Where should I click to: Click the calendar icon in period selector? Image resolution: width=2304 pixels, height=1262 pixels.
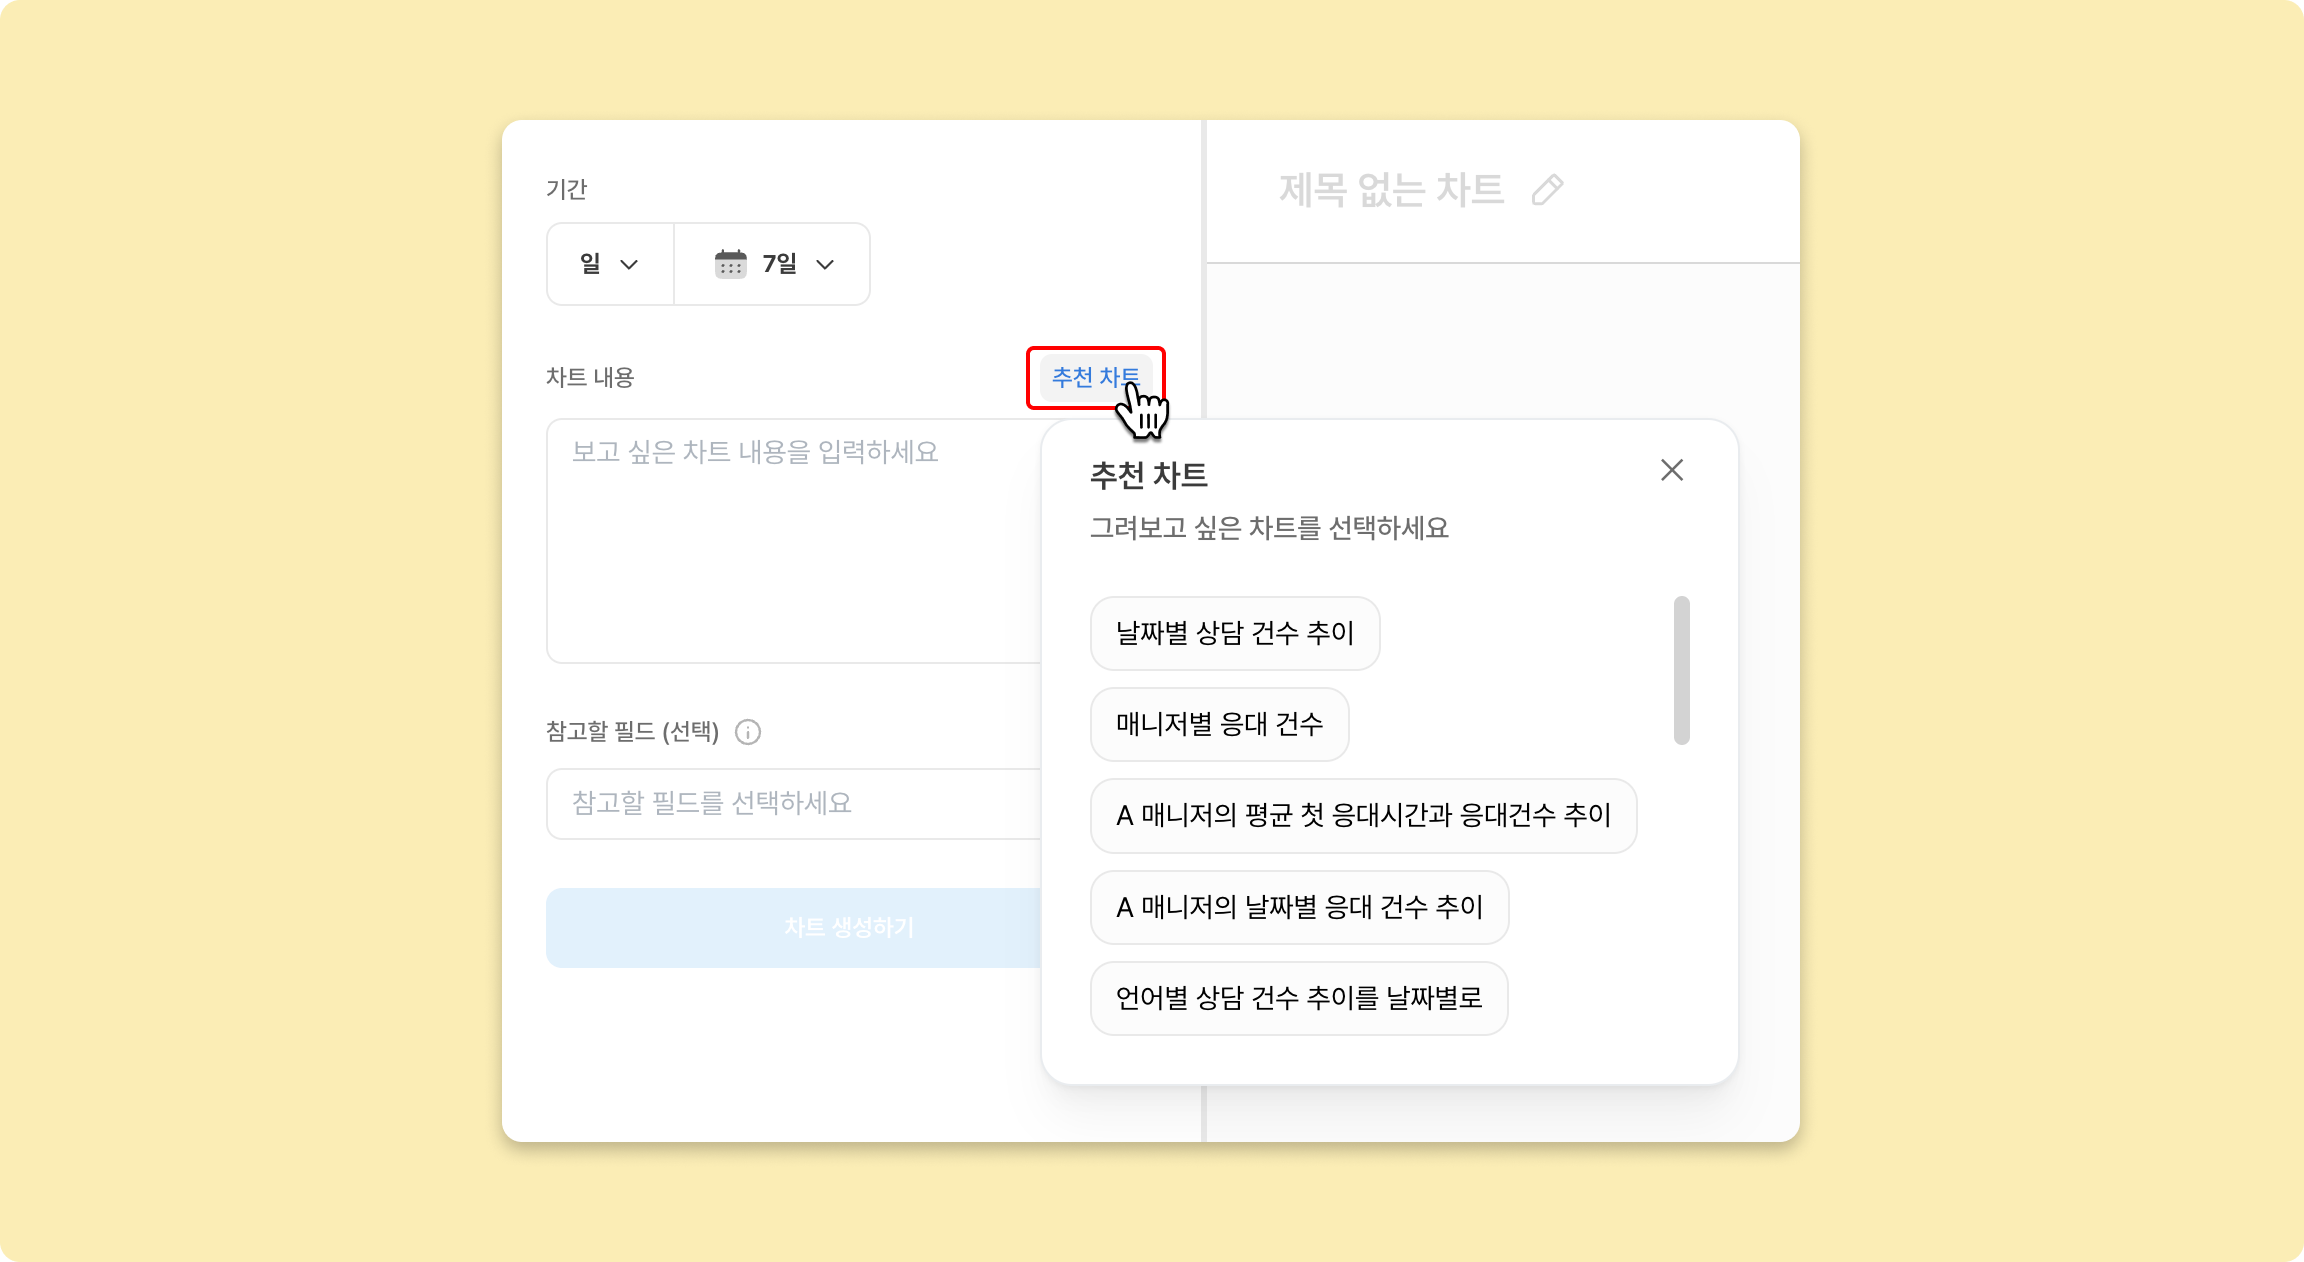click(x=730, y=264)
